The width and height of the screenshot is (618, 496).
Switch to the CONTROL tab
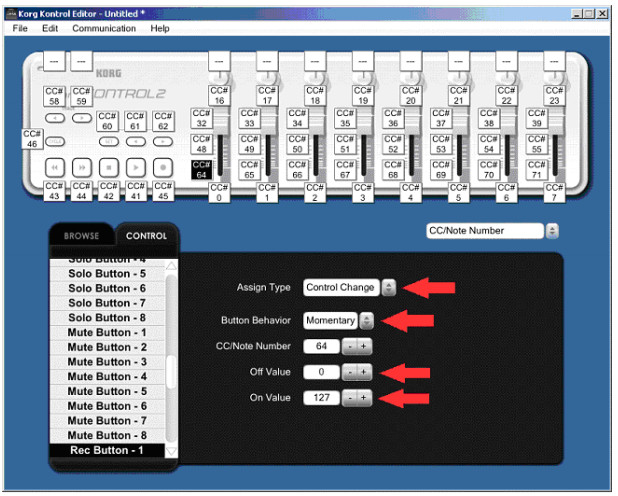(147, 236)
